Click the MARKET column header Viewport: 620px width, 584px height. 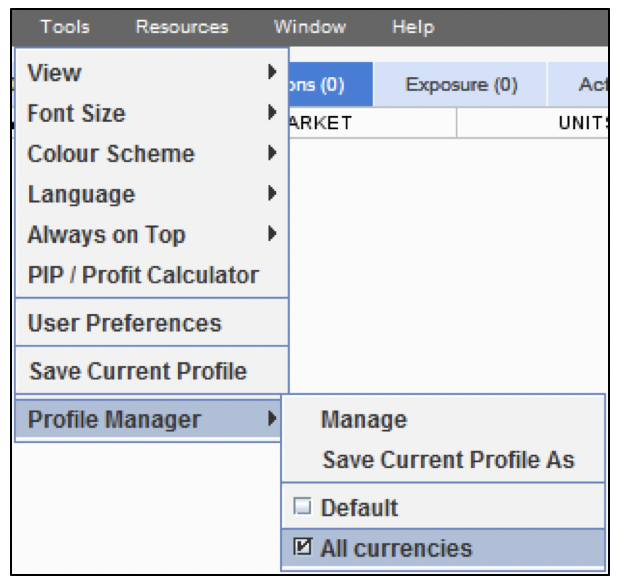pyautogui.click(x=320, y=123)
